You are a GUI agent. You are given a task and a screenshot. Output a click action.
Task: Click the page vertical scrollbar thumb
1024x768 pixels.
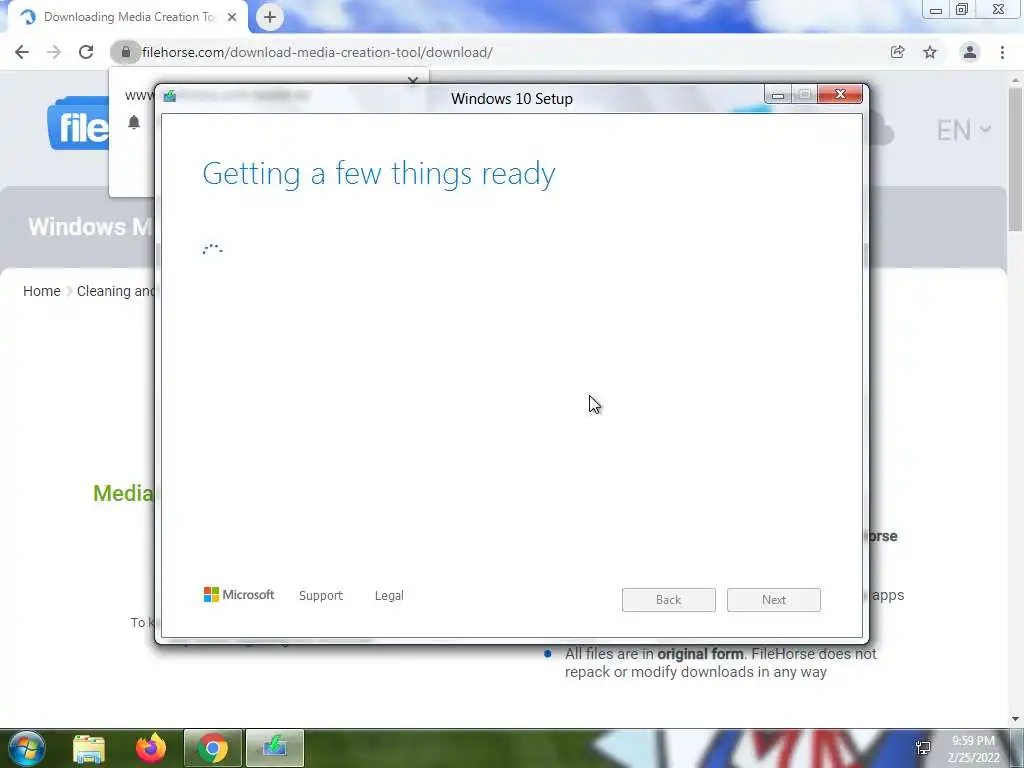[x=1015, y=159]
